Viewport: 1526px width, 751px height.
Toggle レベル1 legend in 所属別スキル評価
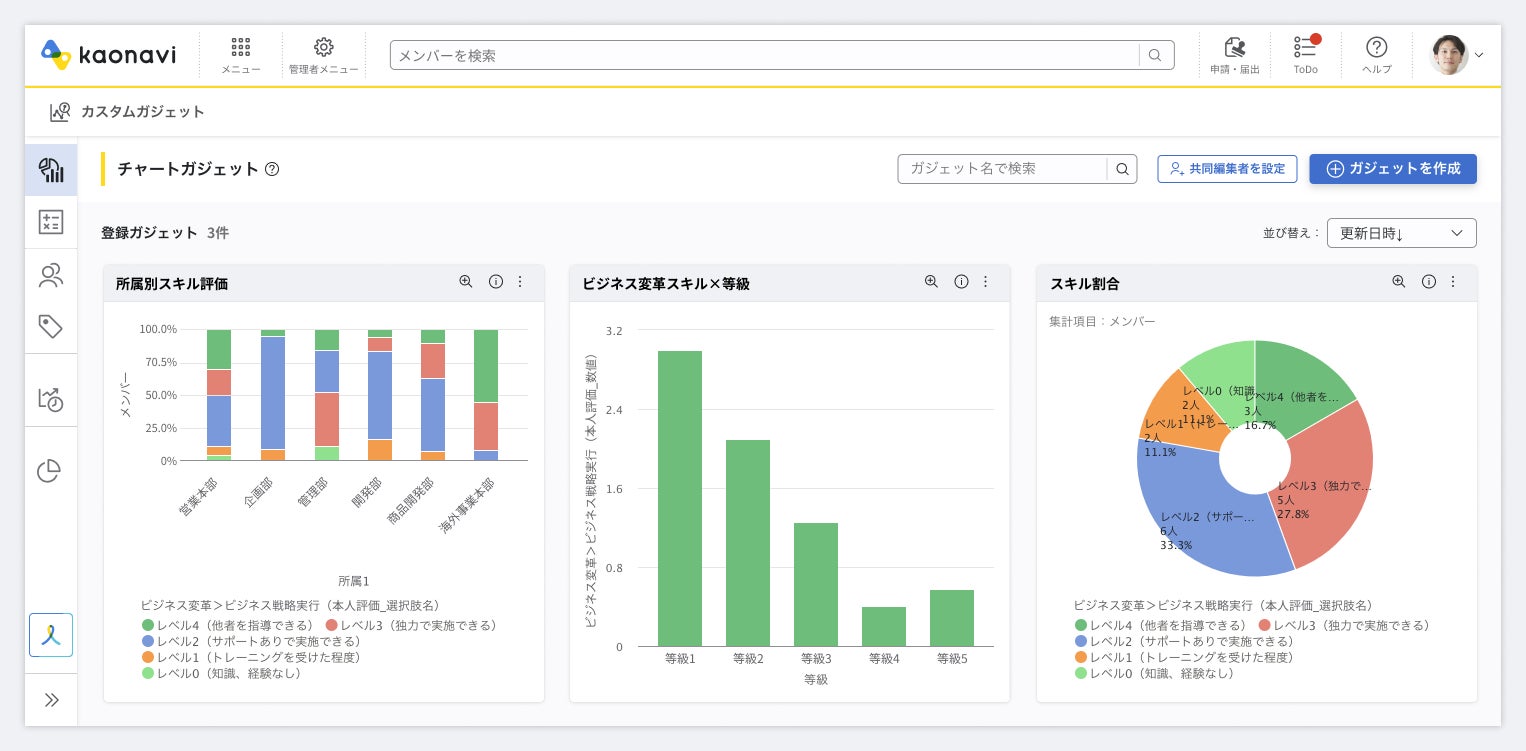click(251, 657)
